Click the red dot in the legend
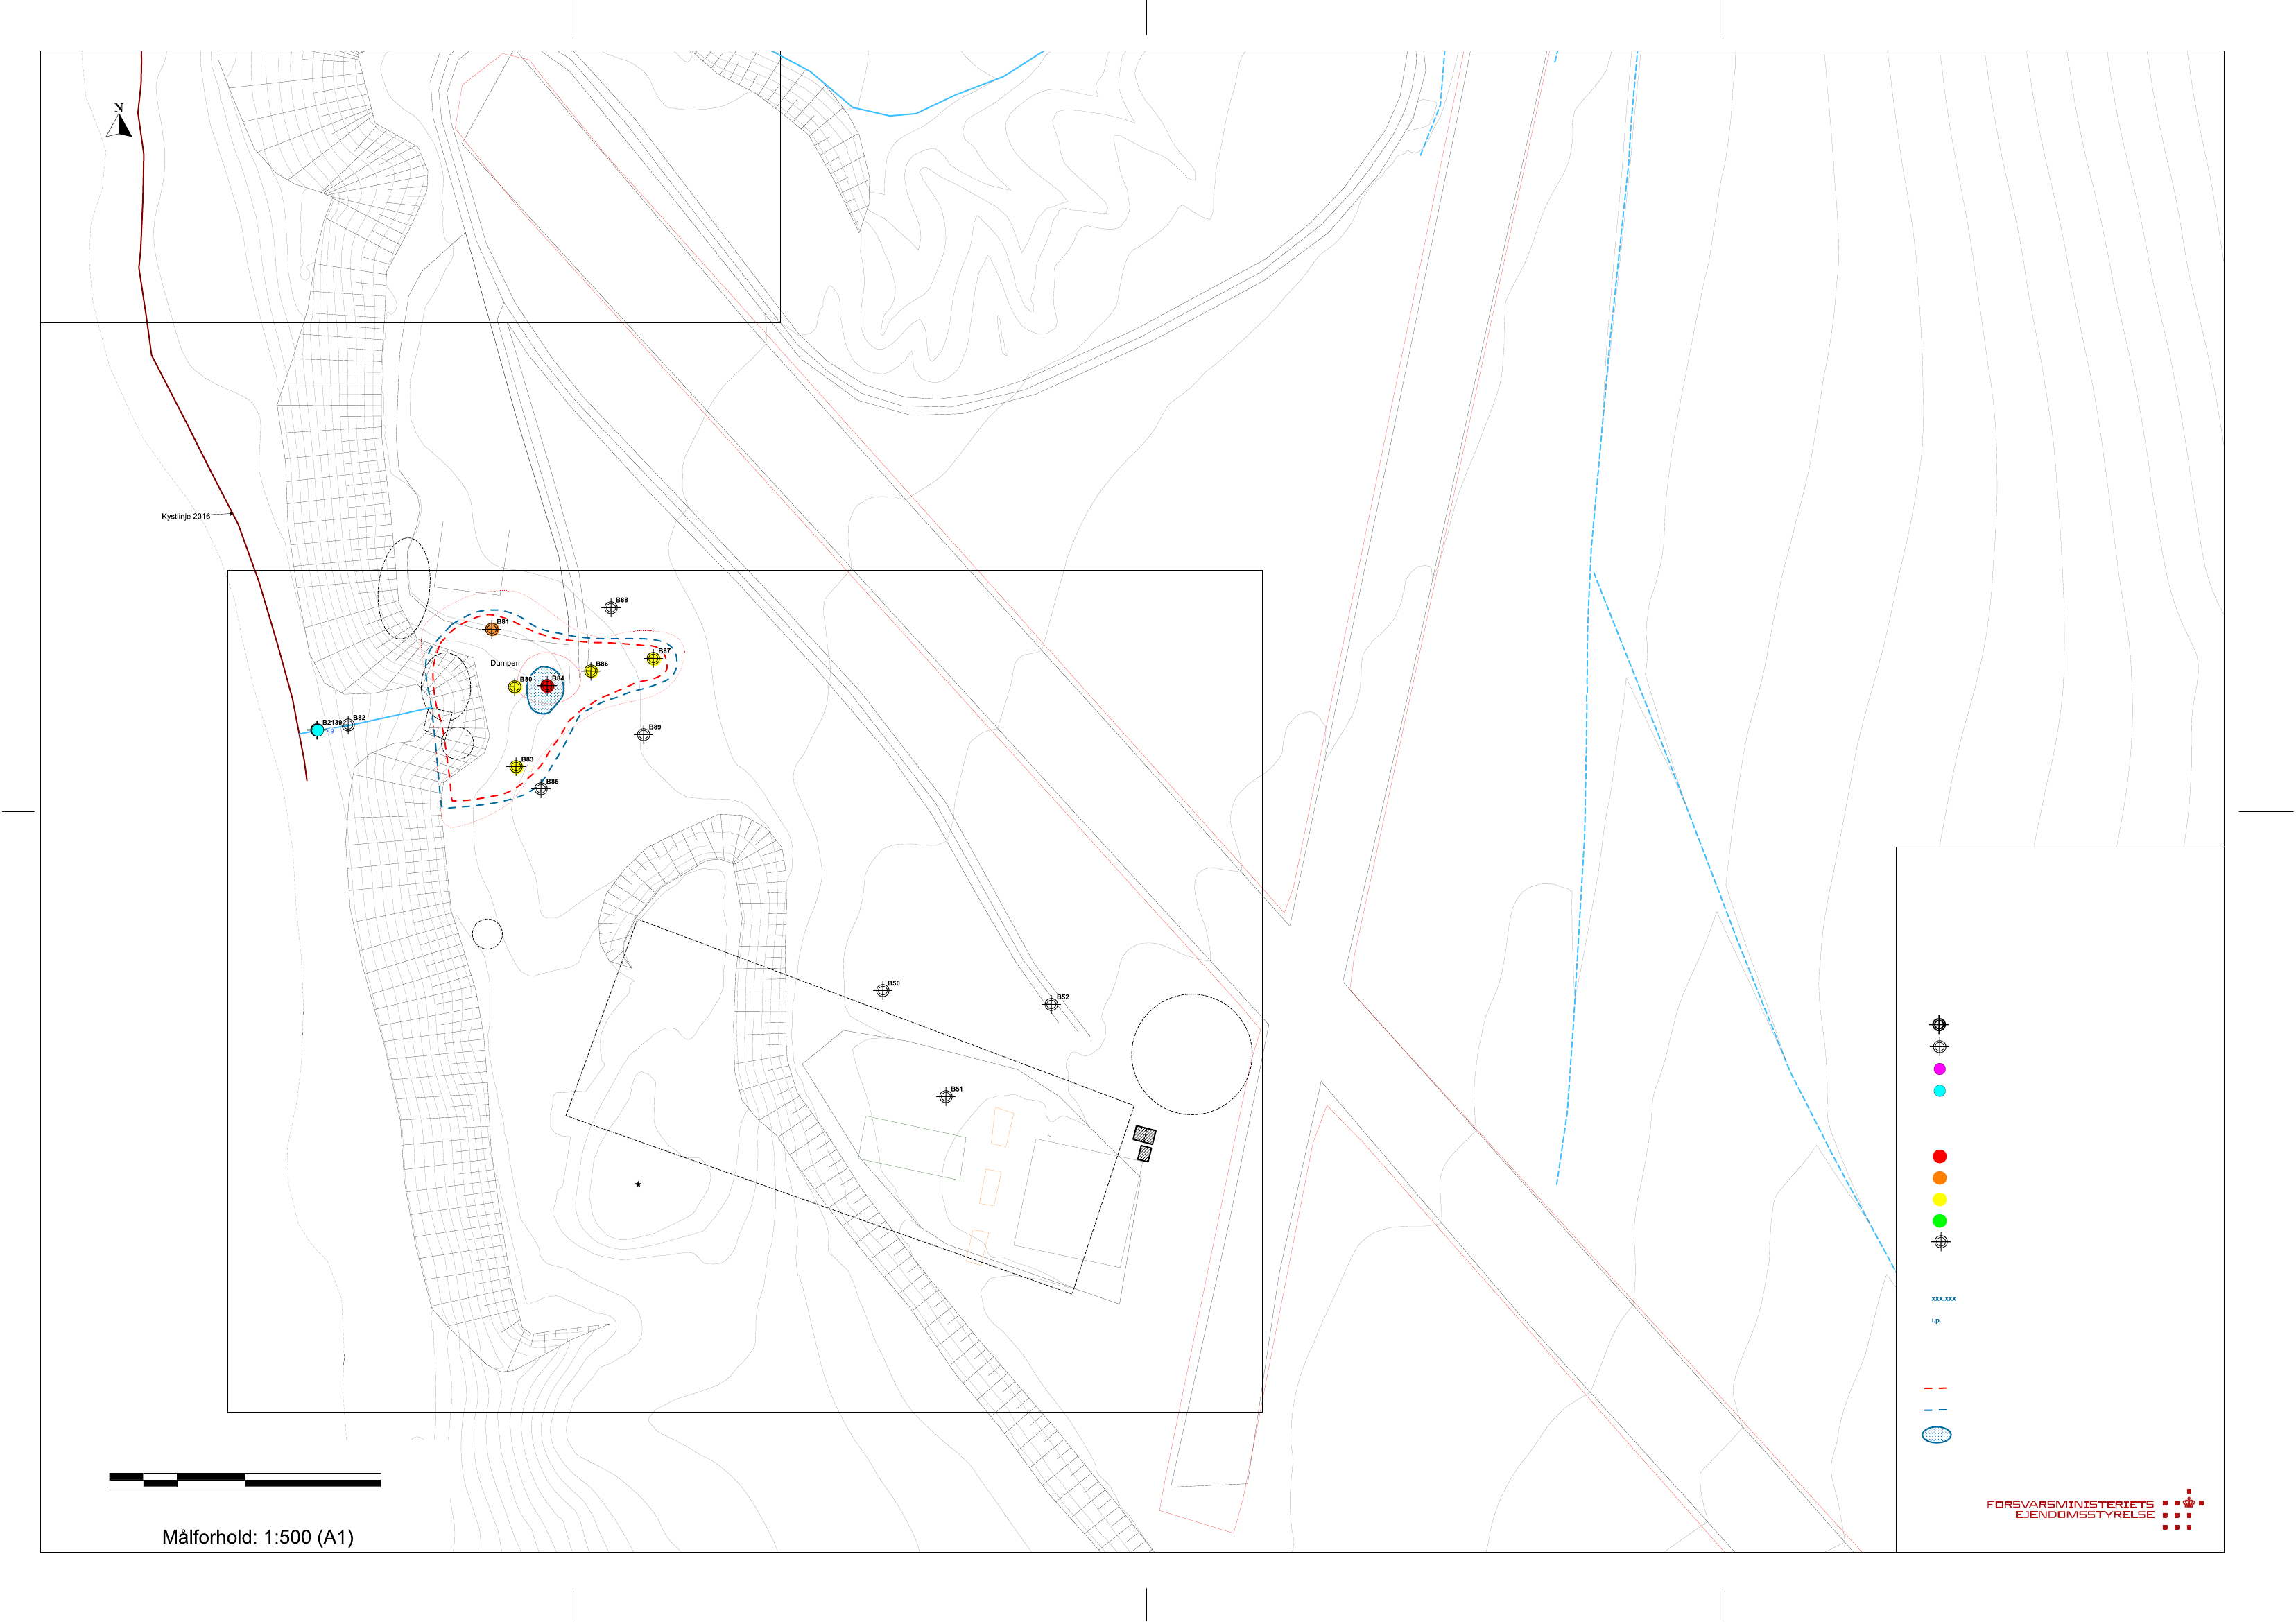This screenshot has width=2296, height=1622. 1939,1156
